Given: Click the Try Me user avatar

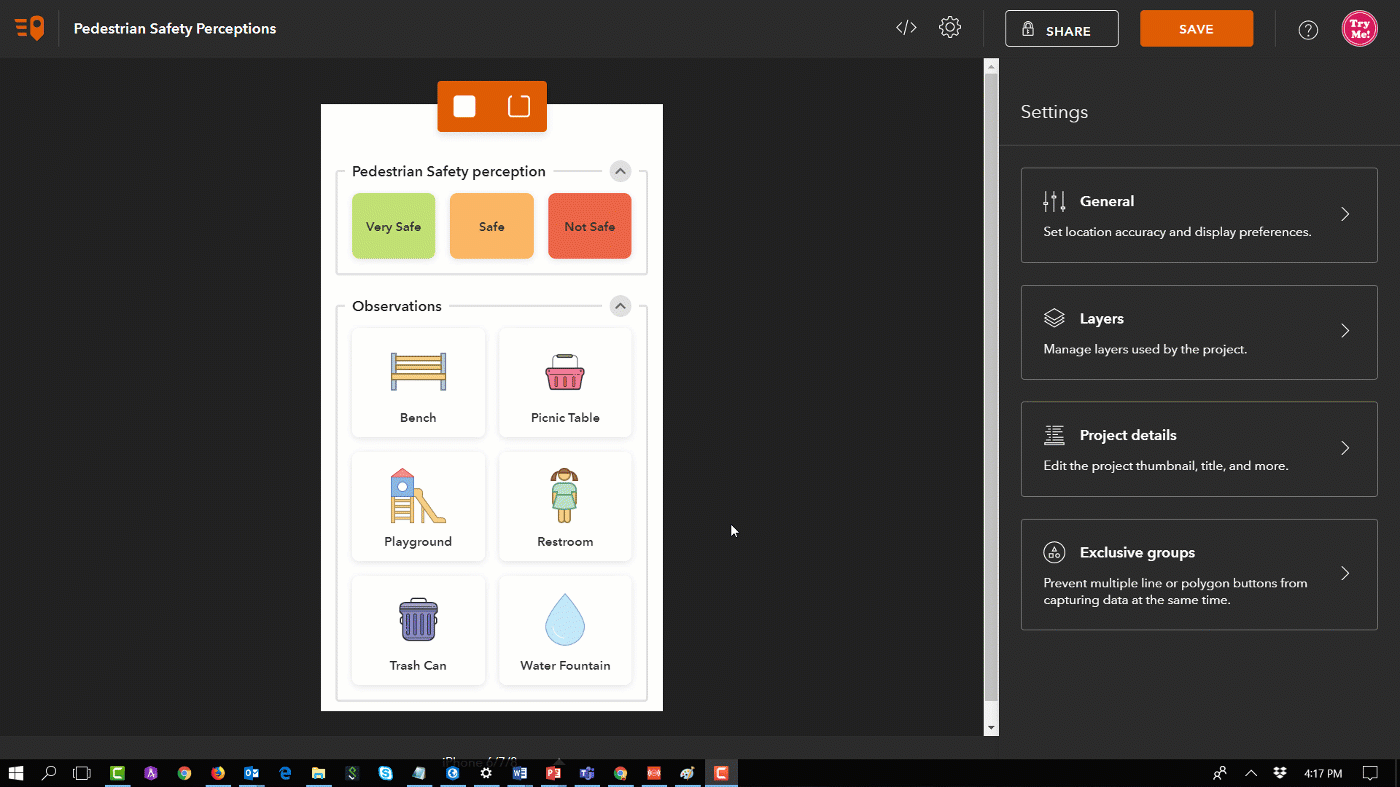Looking at the screenshot, I should [1360, 28].
